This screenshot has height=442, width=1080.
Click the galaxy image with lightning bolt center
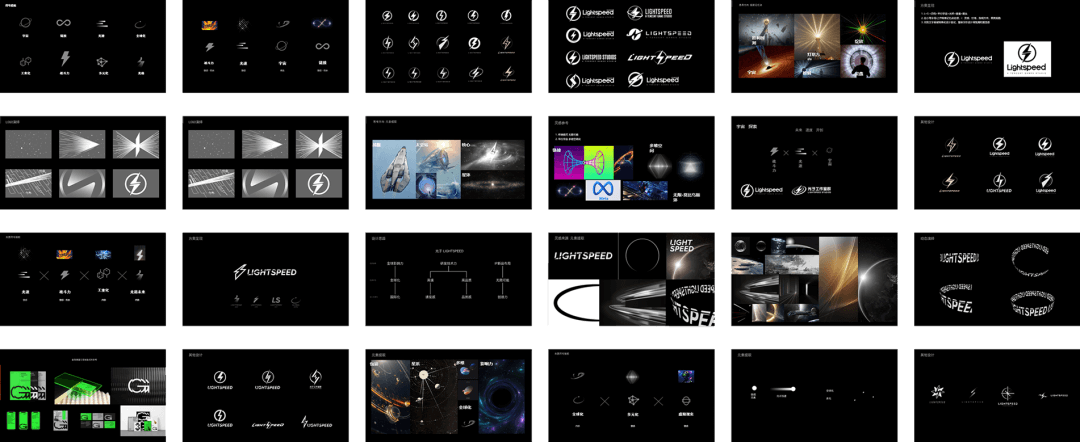click(492, 156)
